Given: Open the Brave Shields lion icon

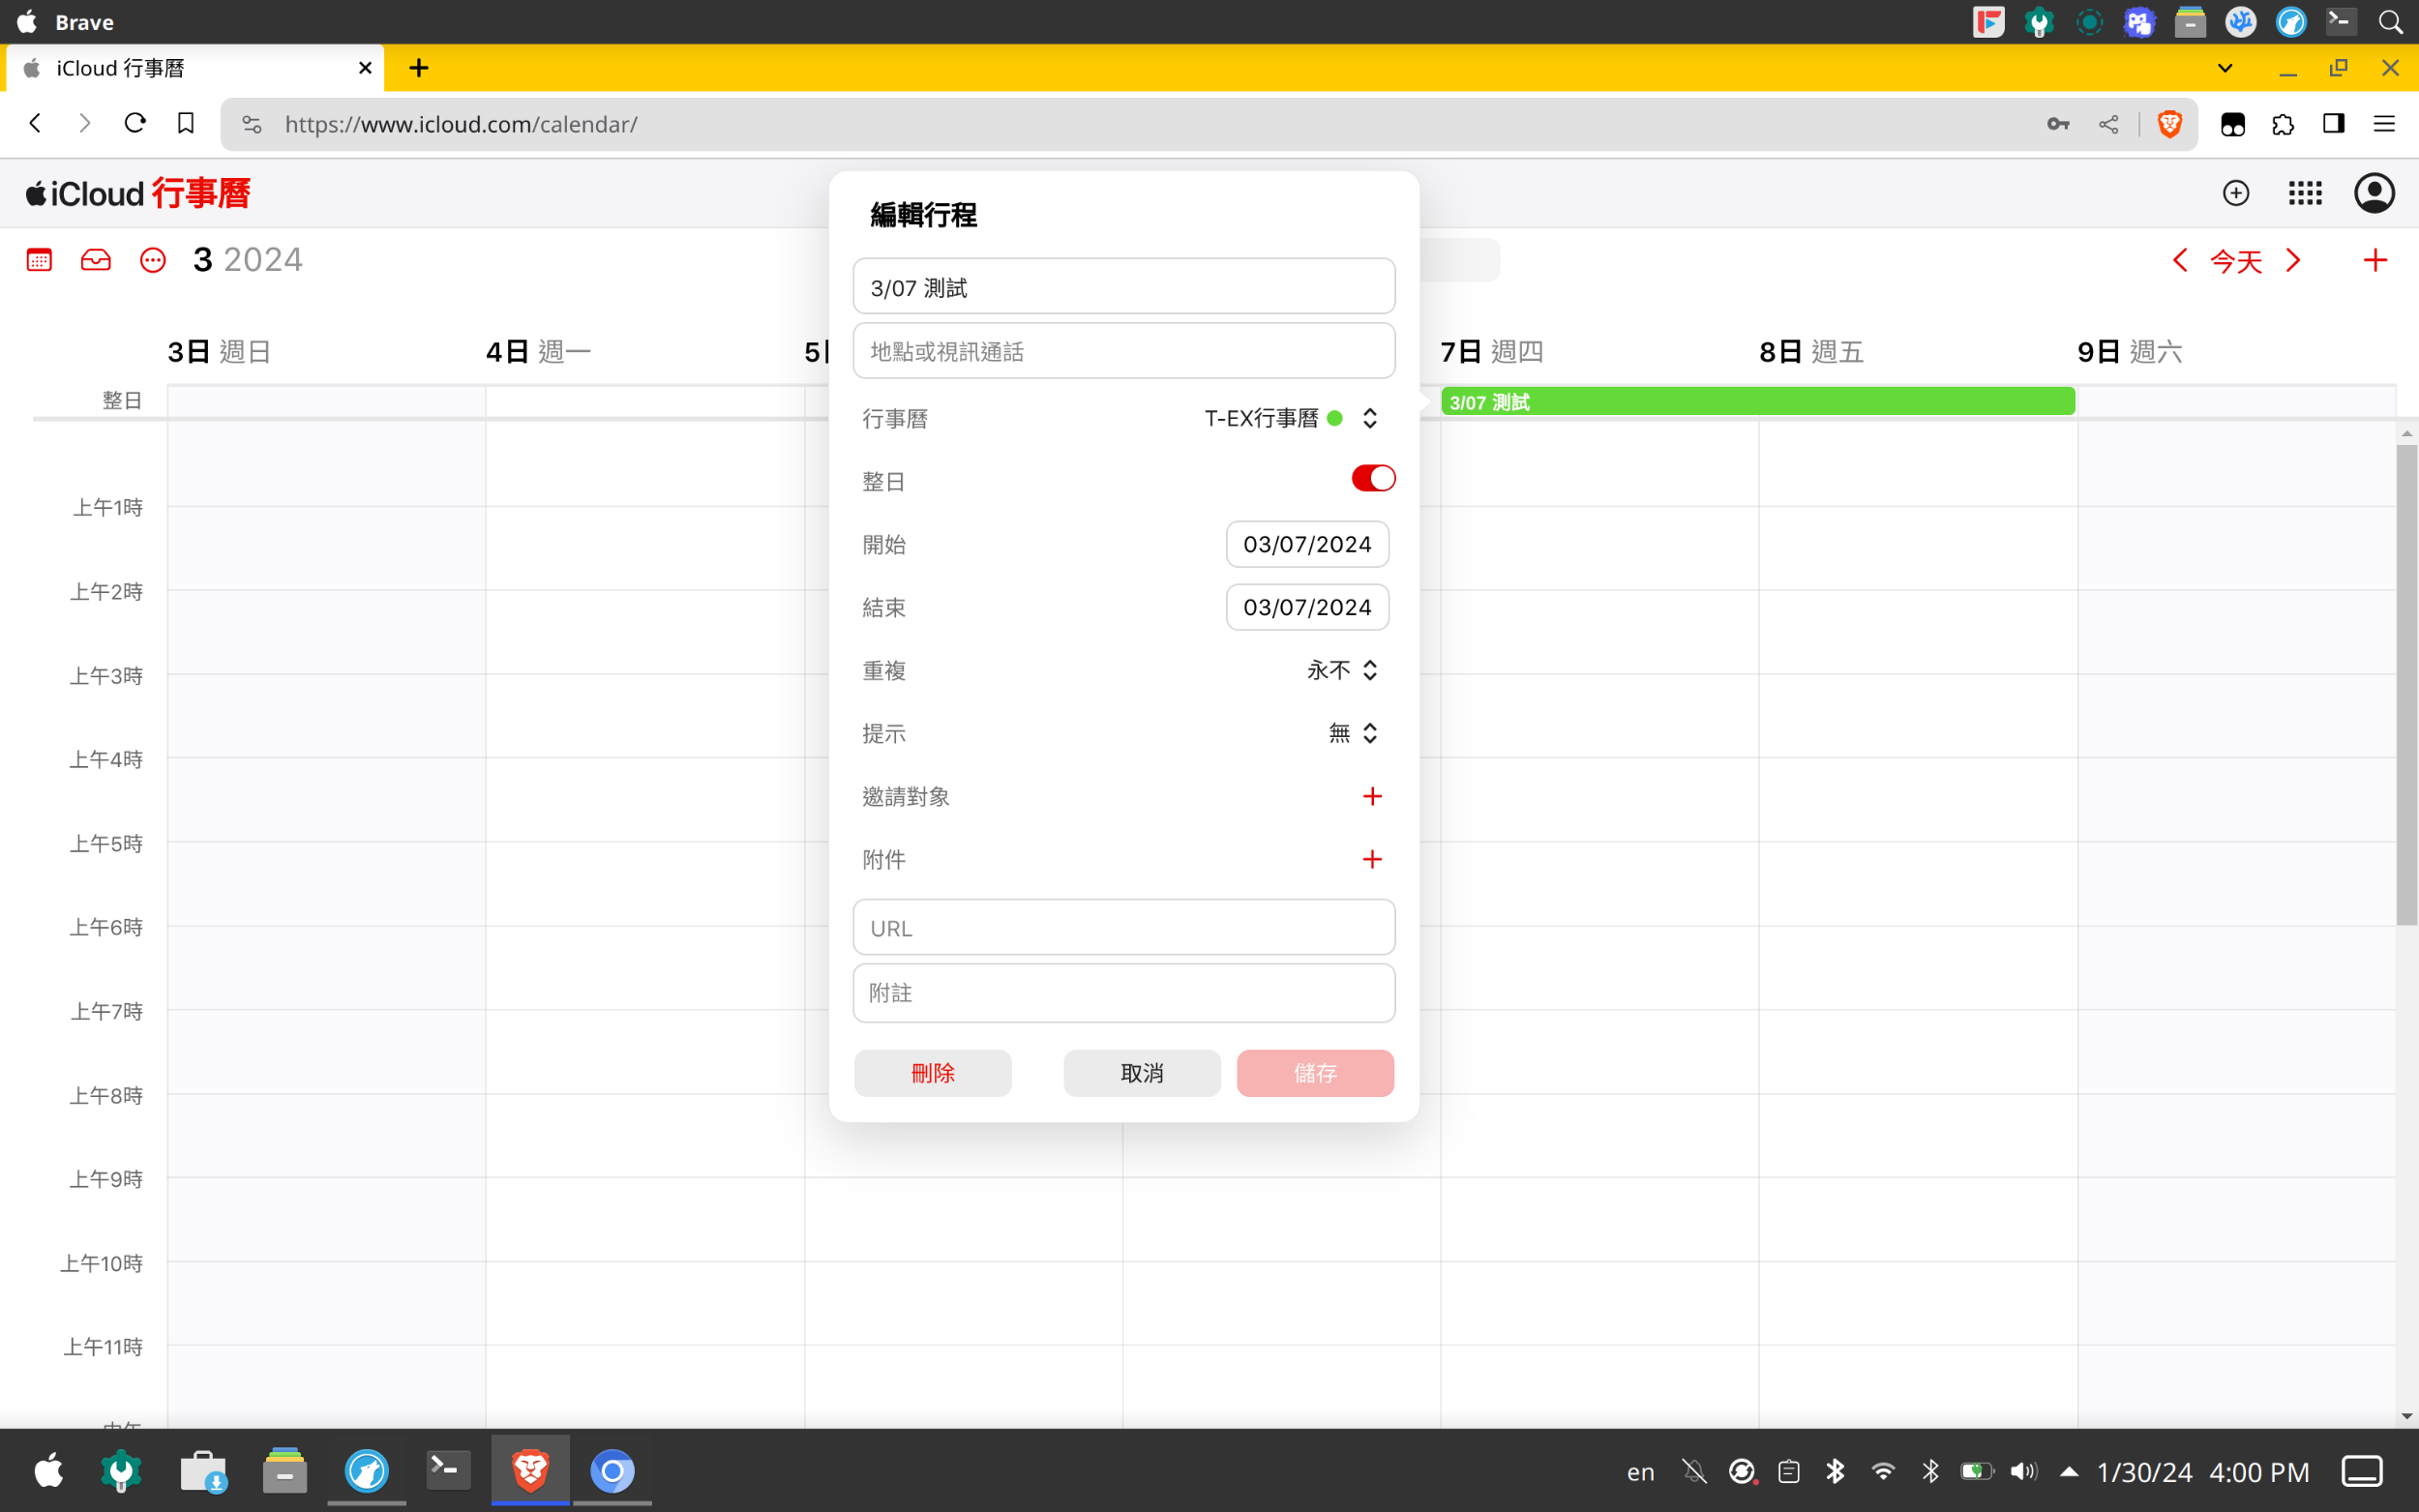Looking at the screenshot, I should [x=2169, y=124].
